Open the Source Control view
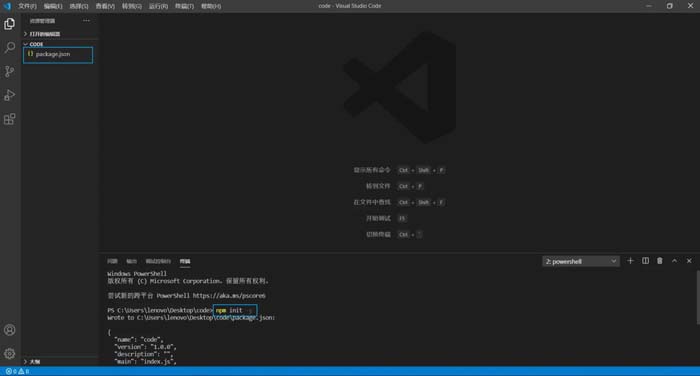The image size is (700, 376). point(9,71)
